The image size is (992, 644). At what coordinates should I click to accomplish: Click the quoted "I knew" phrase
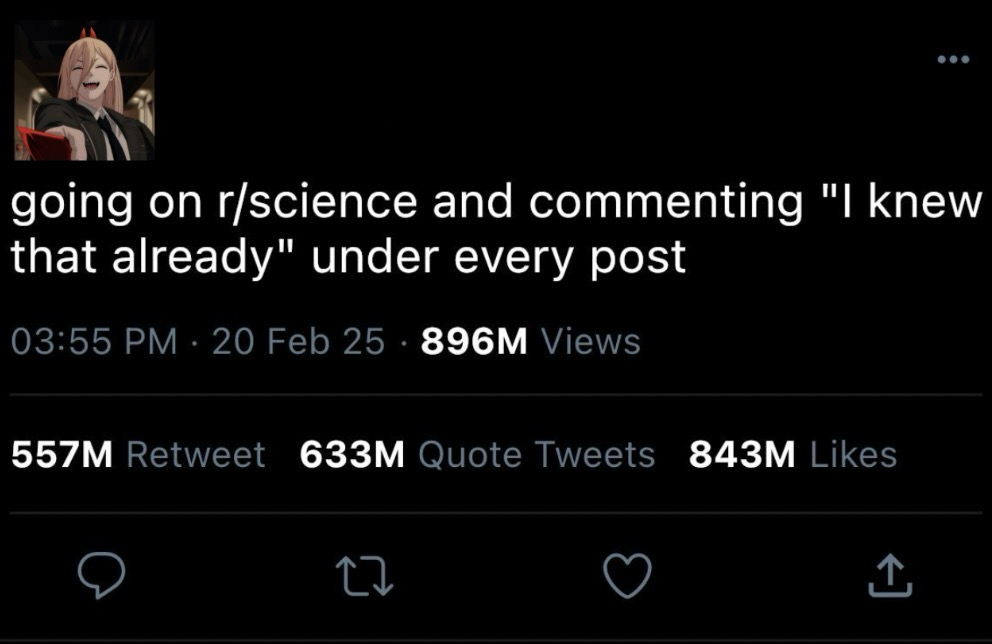(x=896, y=204)
